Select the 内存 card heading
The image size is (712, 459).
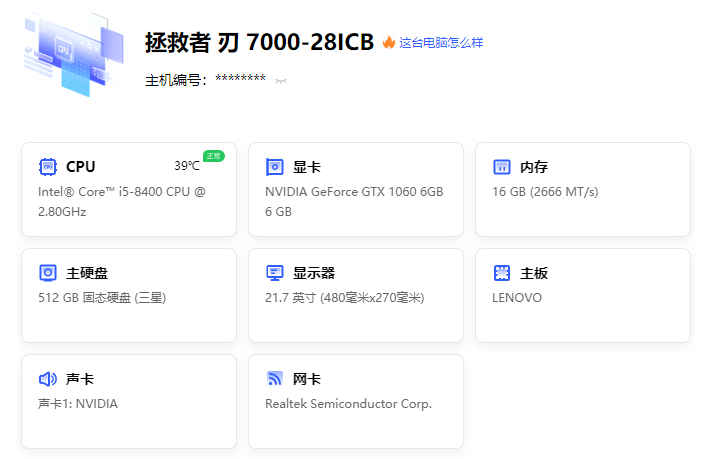[x=534, y=167]
